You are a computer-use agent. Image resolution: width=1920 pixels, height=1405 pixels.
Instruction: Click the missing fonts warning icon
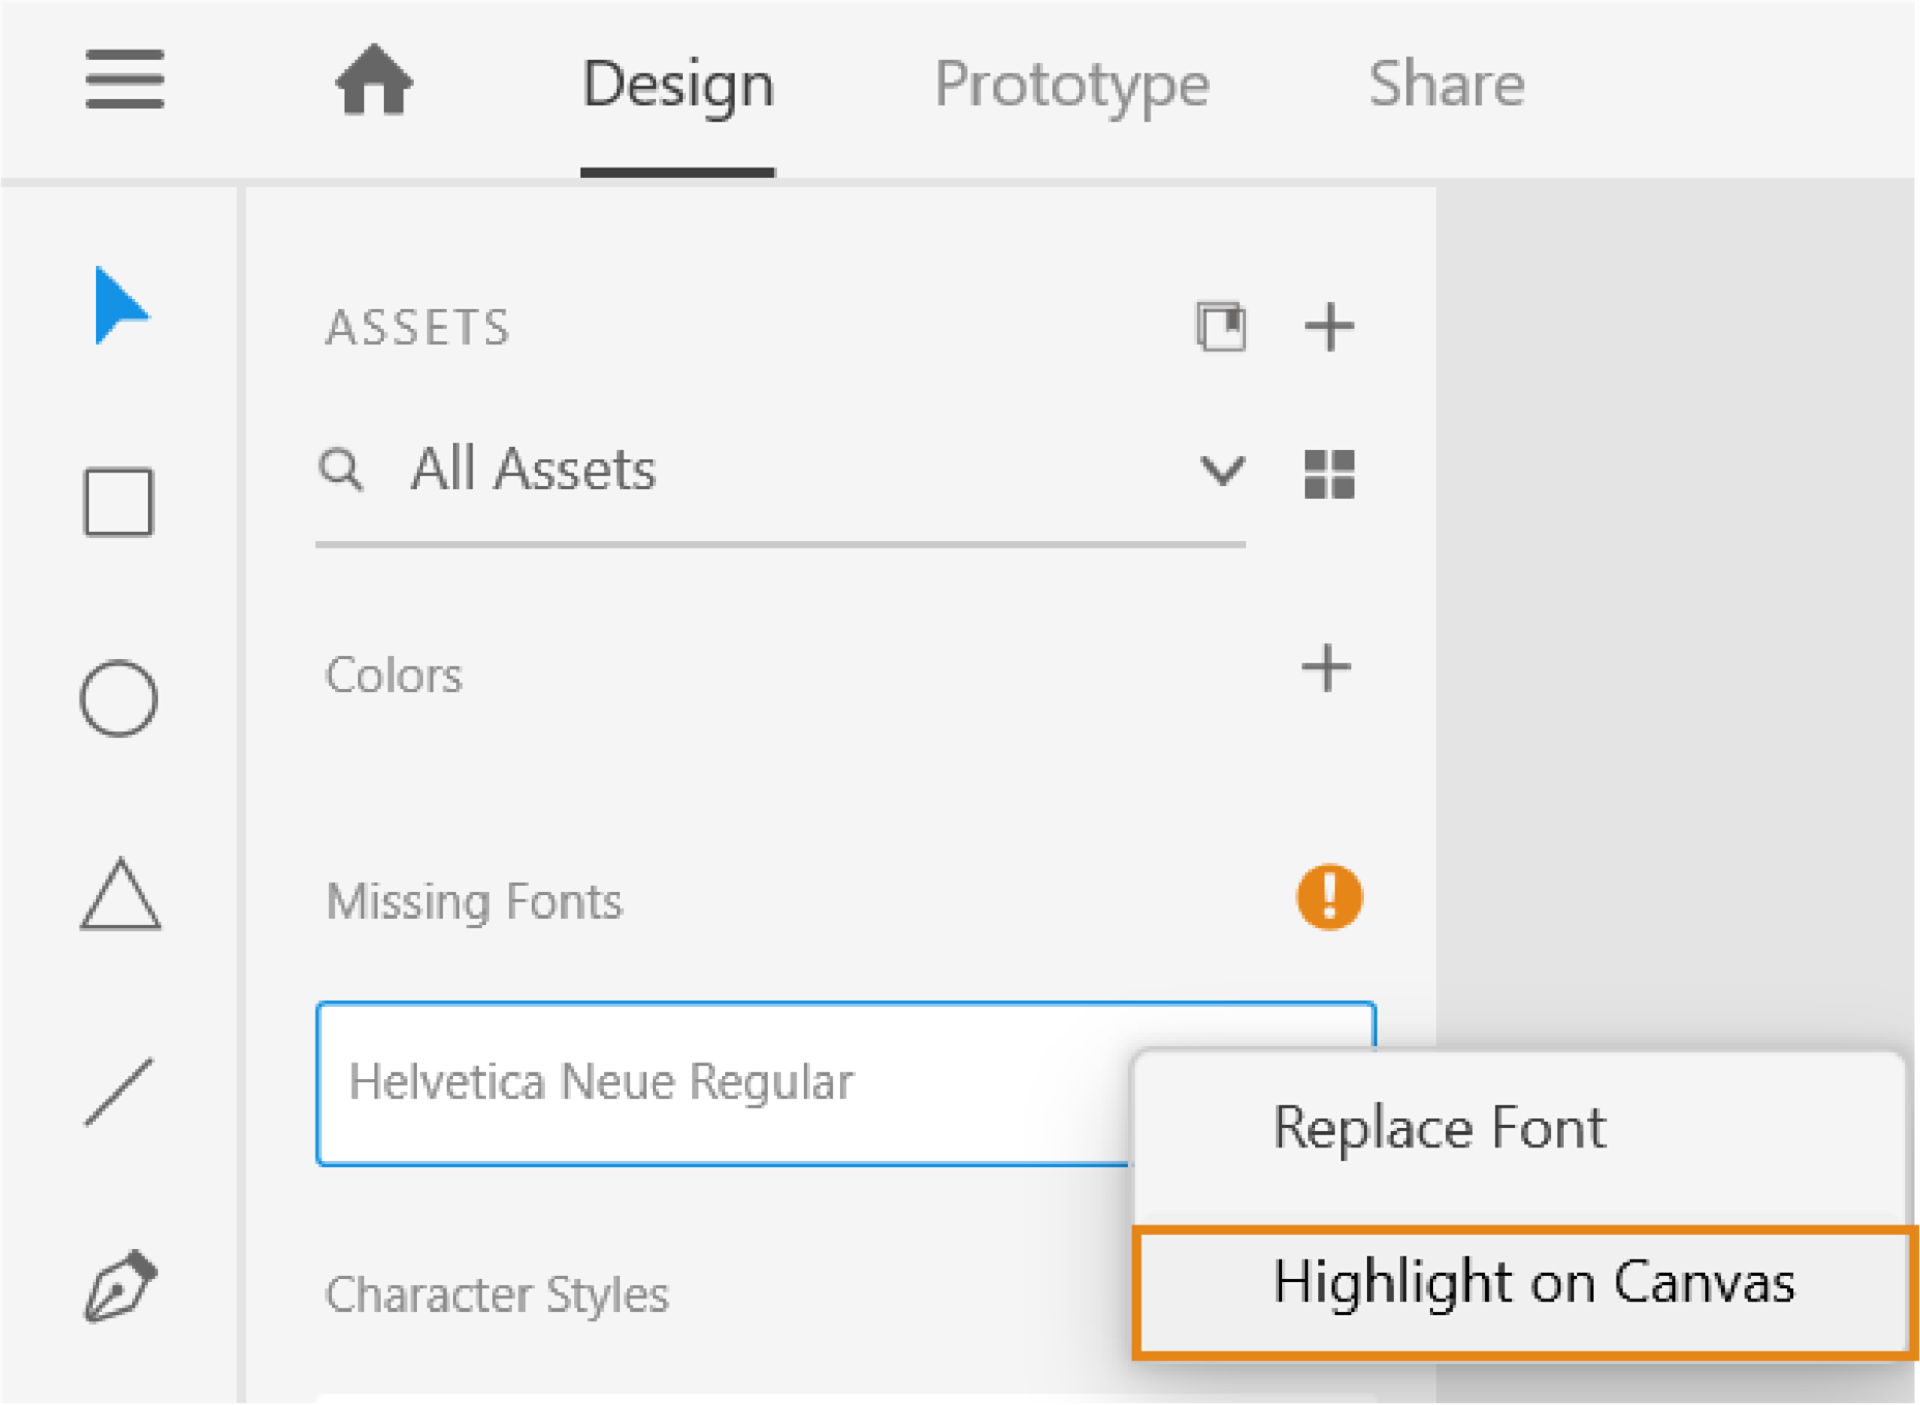1329,897
